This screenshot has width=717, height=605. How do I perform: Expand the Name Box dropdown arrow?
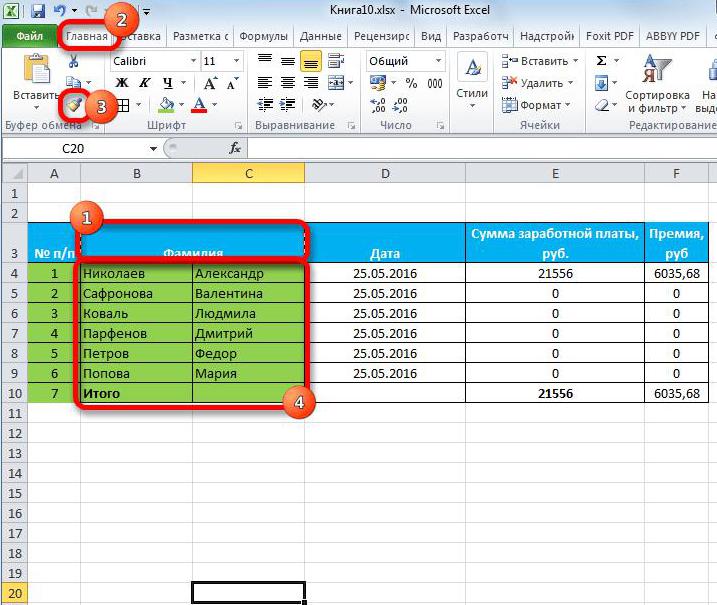(153, 149)
